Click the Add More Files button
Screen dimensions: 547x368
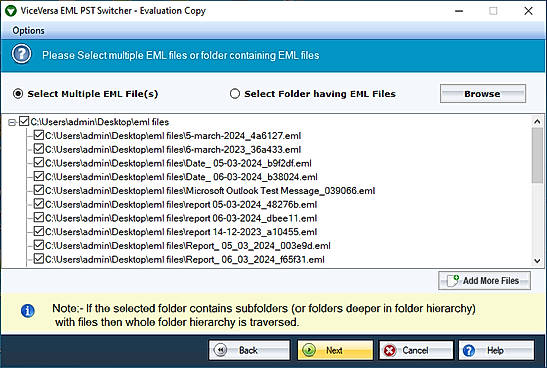[x=485, y=280]
